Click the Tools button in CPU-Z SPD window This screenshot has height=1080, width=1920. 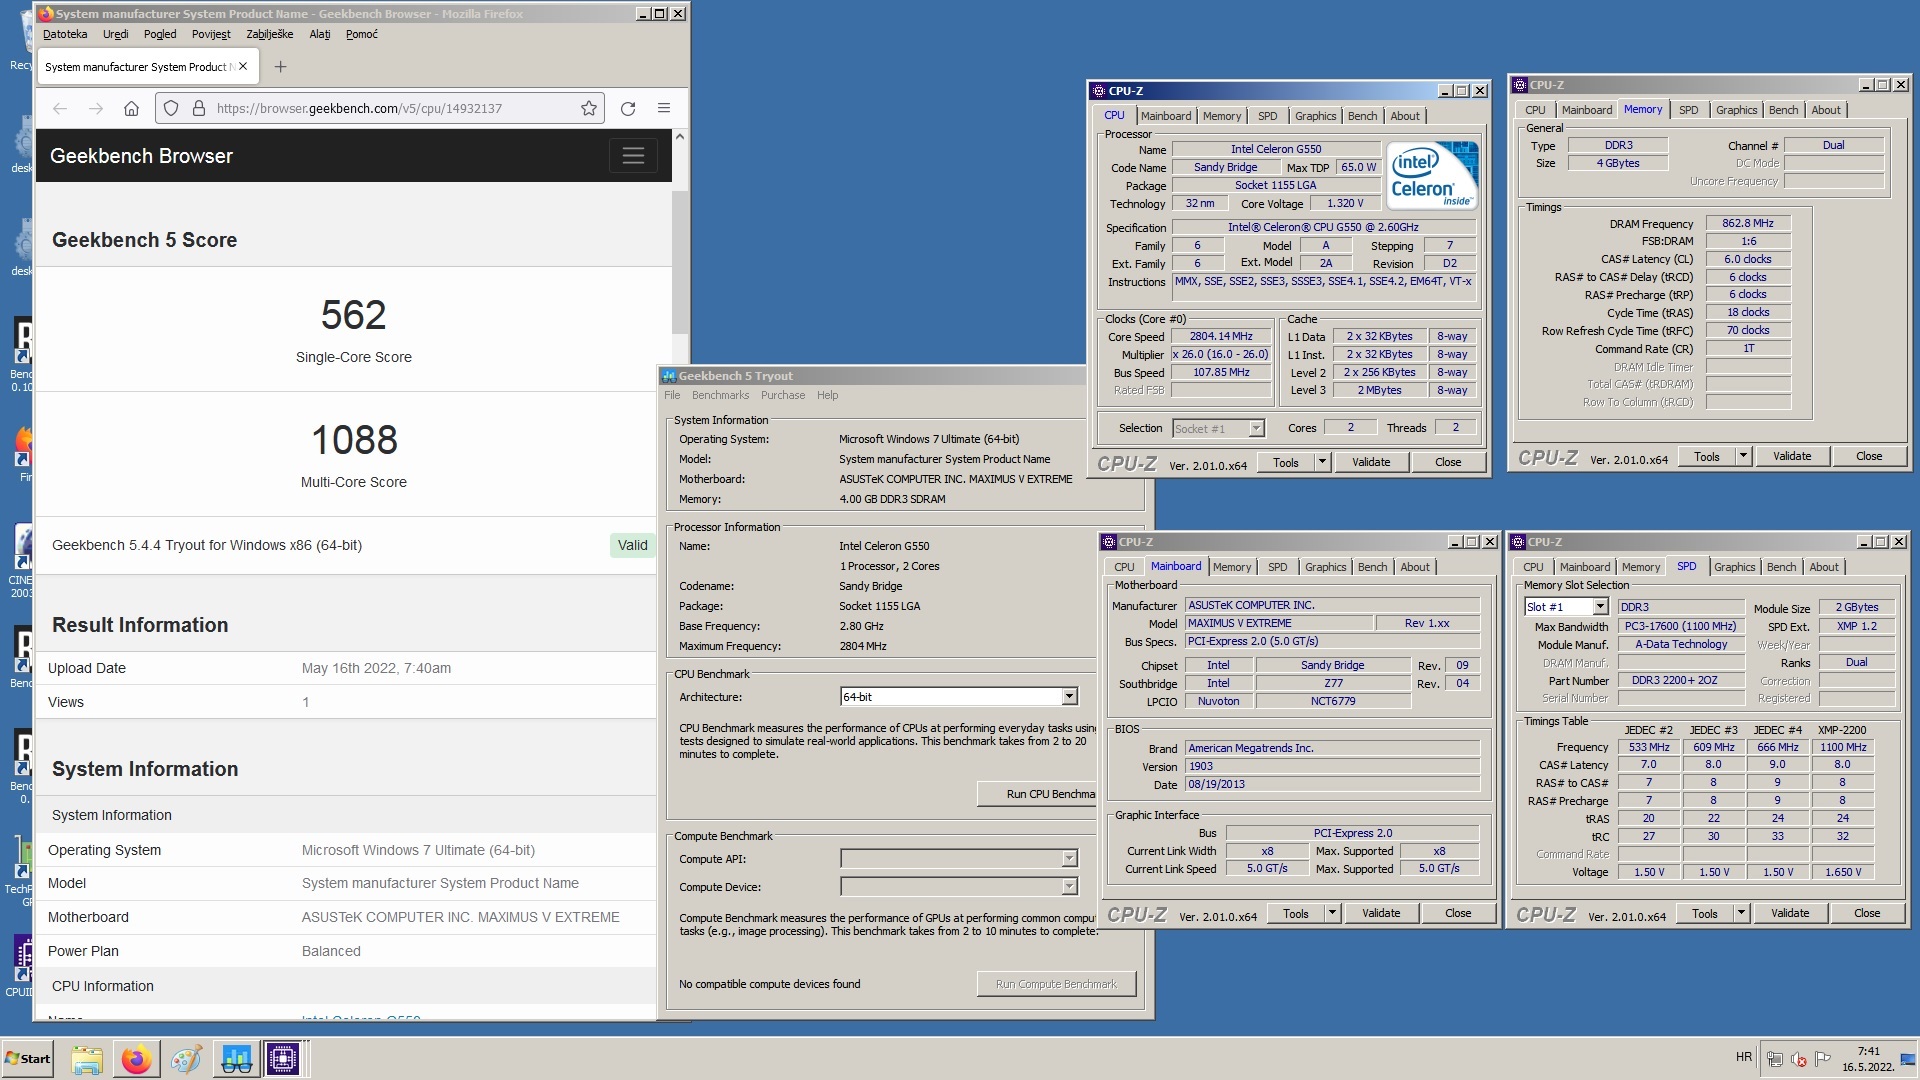1705,913
